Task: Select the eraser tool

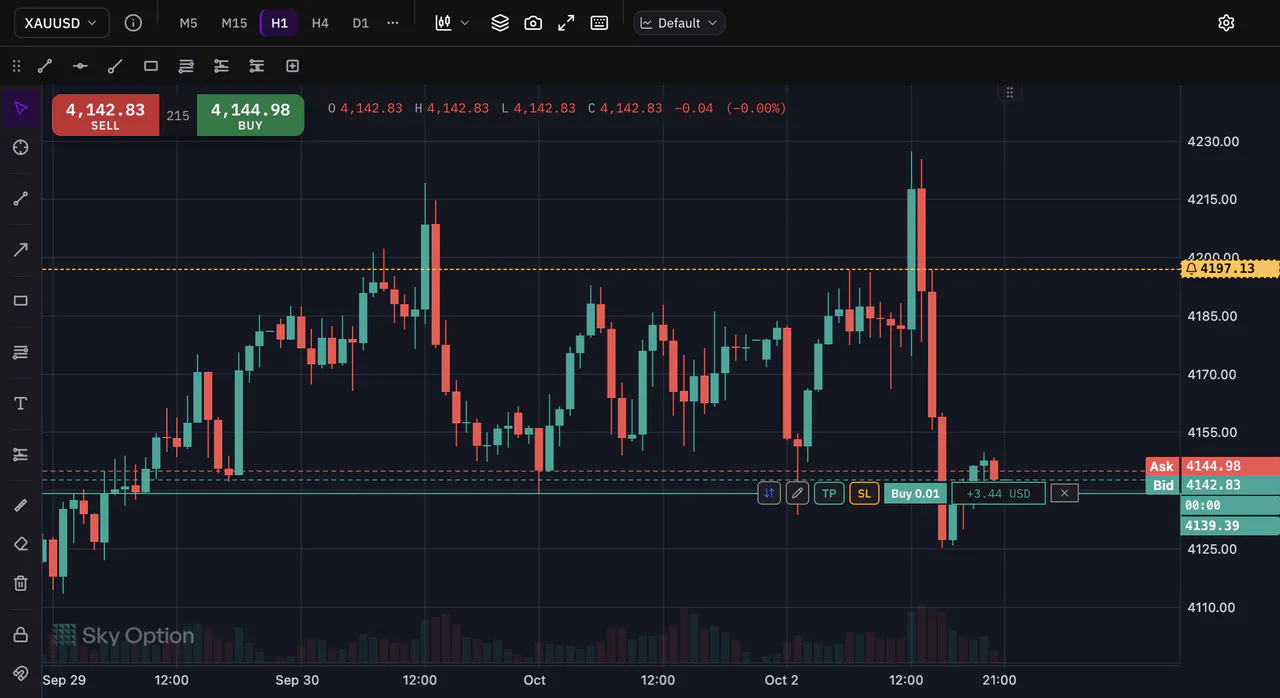Action: 20,544
